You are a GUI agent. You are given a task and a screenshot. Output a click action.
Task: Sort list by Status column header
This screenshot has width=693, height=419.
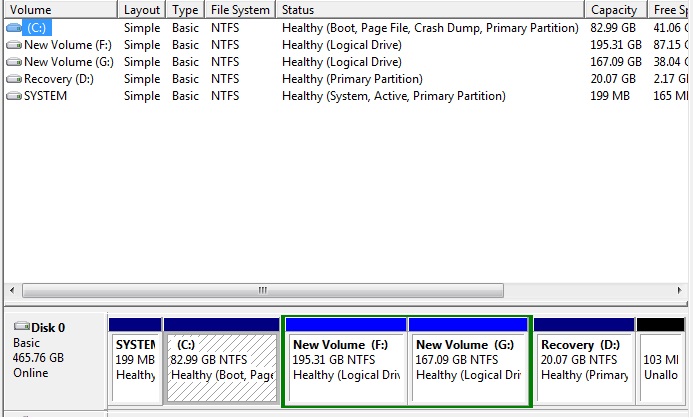point(428,9)
